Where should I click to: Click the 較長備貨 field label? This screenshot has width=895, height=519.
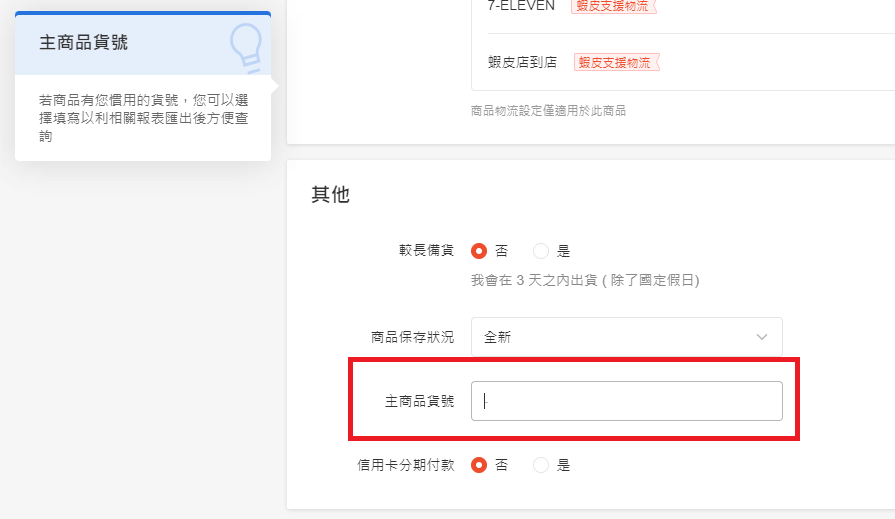pos(426,251)
